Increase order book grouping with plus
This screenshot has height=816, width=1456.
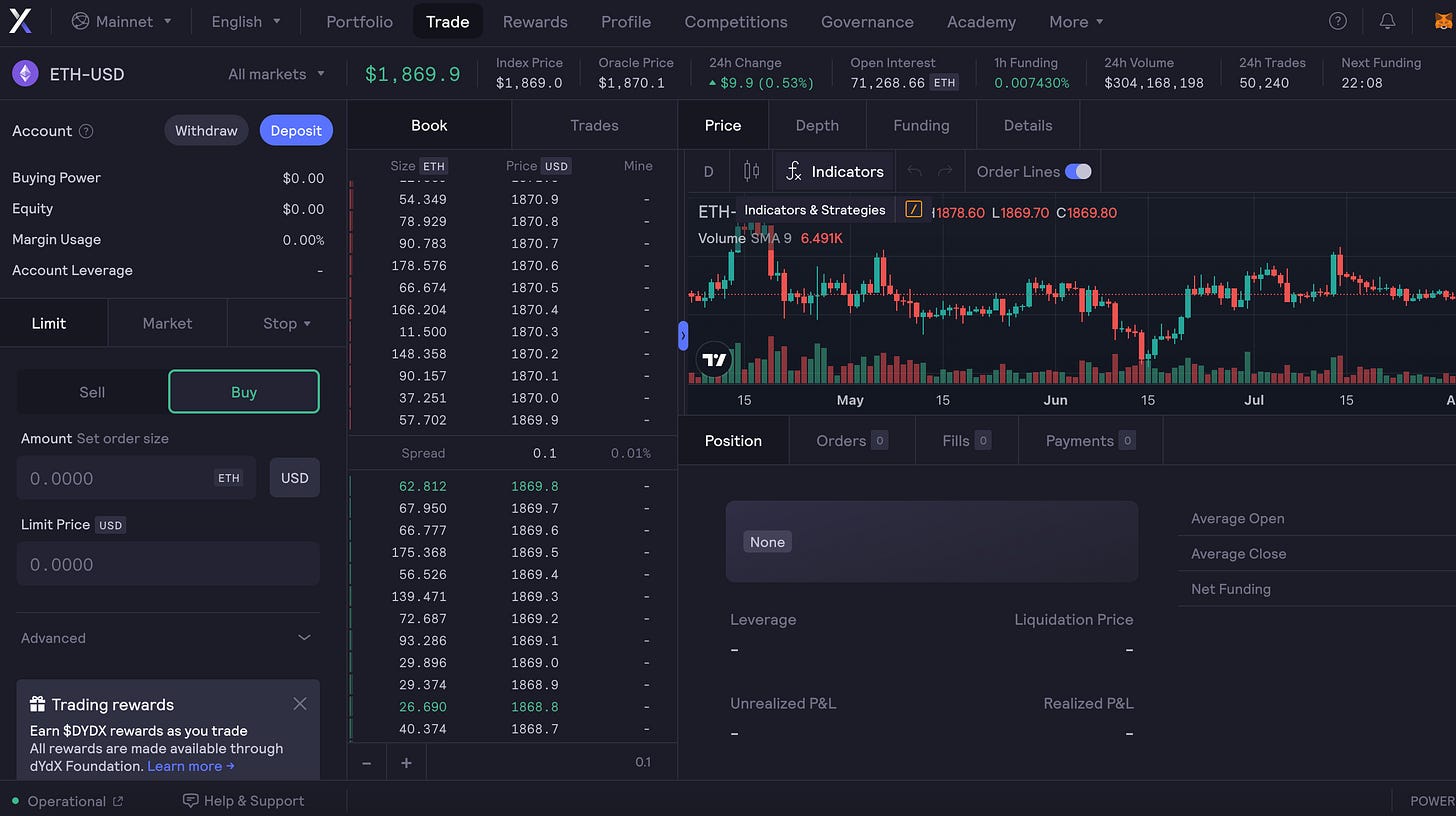[406, 762]
